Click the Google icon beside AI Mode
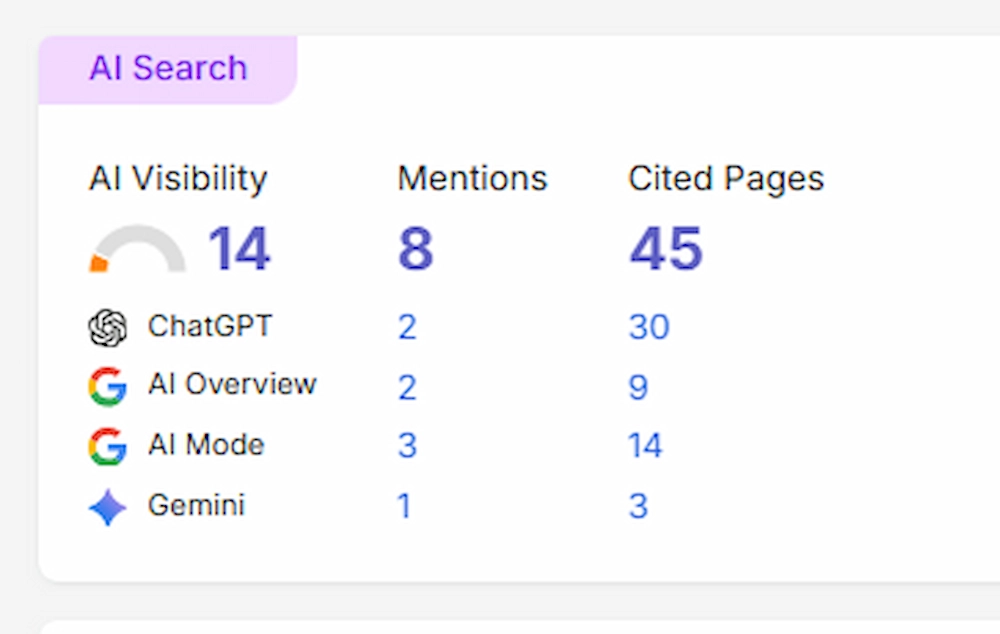 pos(108,446)
